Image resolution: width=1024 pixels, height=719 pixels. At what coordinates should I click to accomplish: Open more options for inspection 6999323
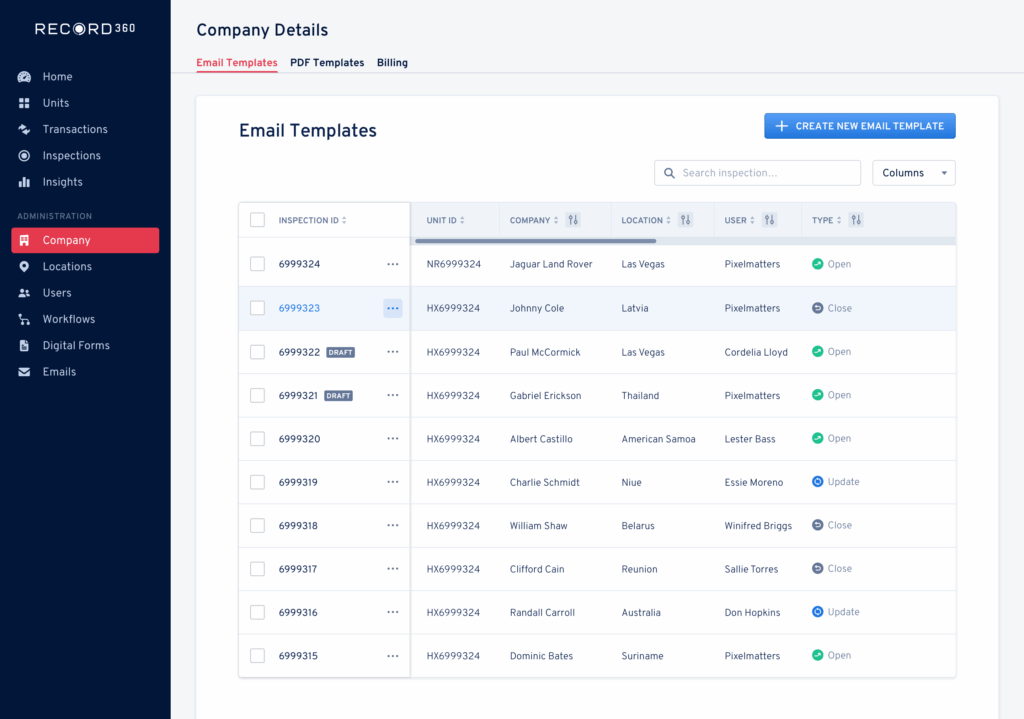coord(392,308)
